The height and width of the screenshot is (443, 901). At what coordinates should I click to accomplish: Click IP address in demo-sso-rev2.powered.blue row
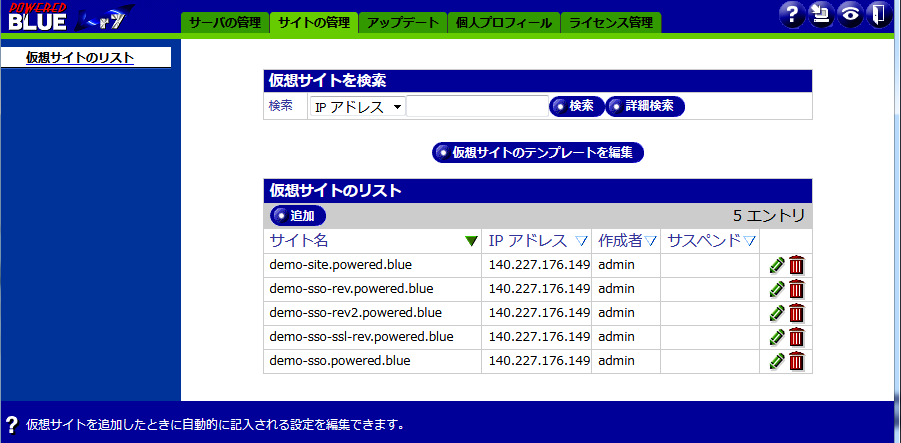[x=539, y=313]
